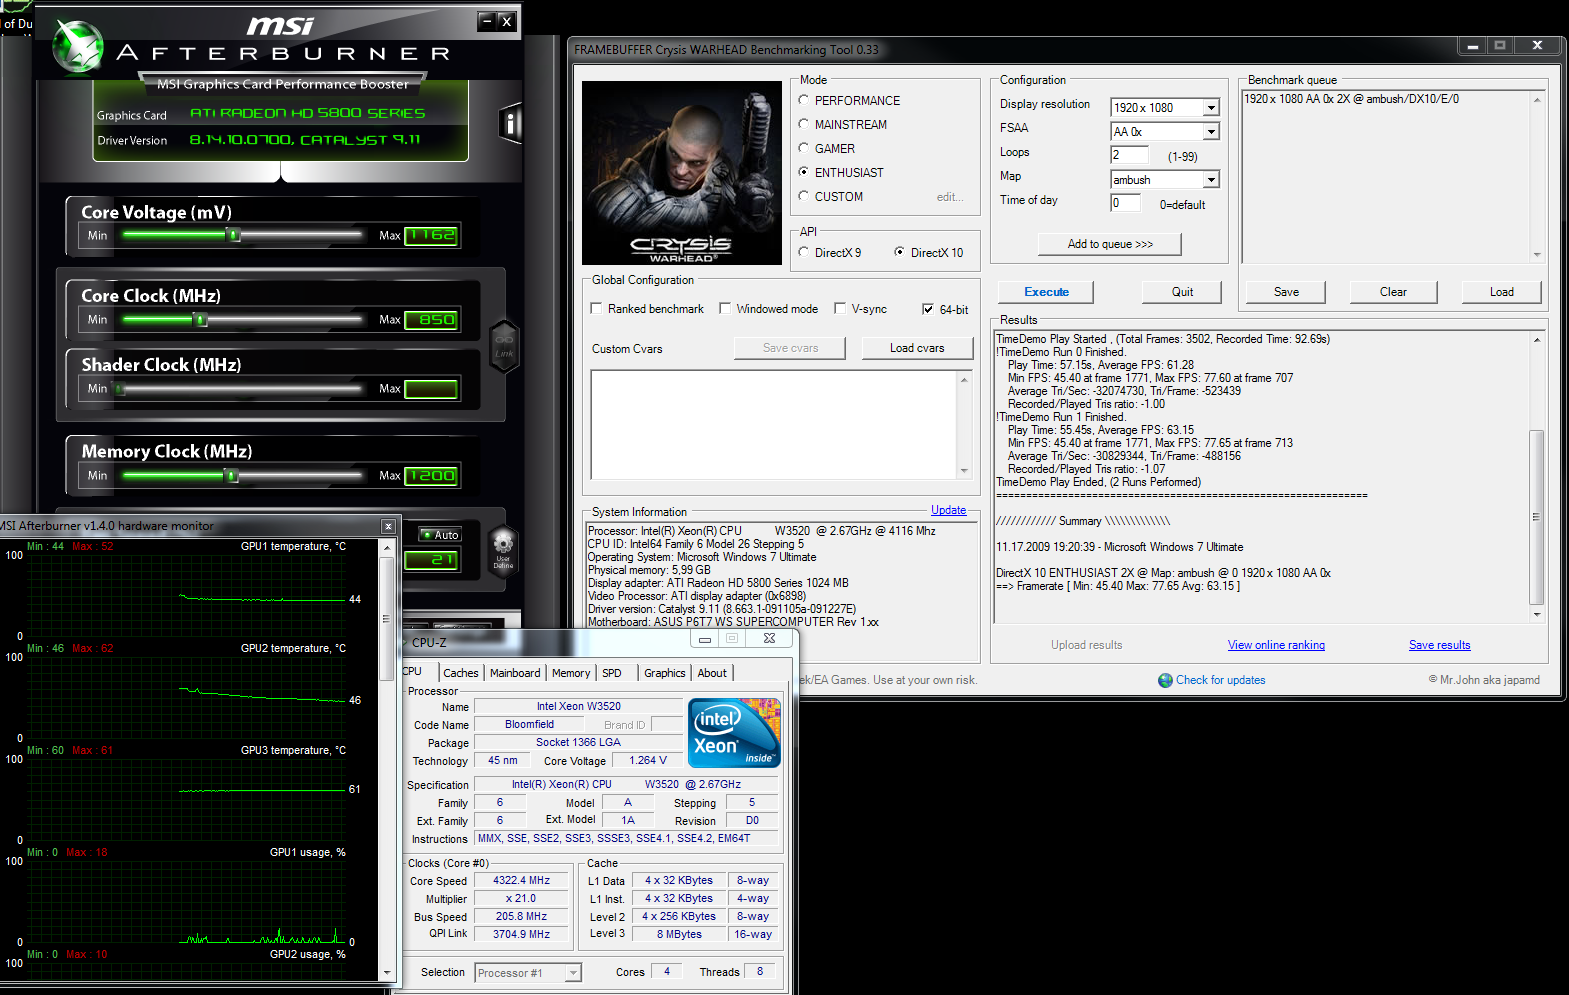Viewport: 1569px width, 995px height.
Task: Open the MSI Afterburner info (i) panel
Action: (510, 123)
